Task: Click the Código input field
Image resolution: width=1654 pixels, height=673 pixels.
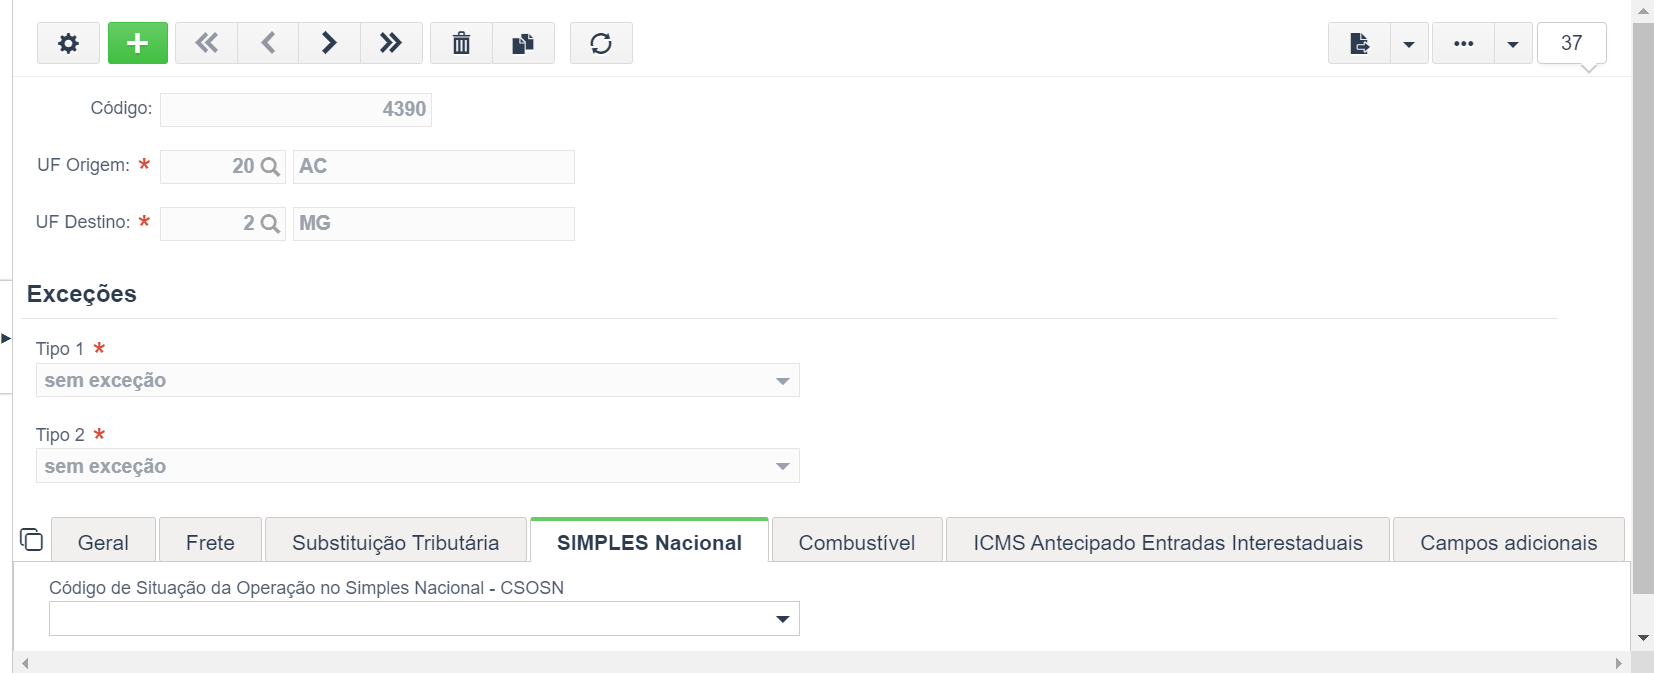Action: [x=296, y=109]
